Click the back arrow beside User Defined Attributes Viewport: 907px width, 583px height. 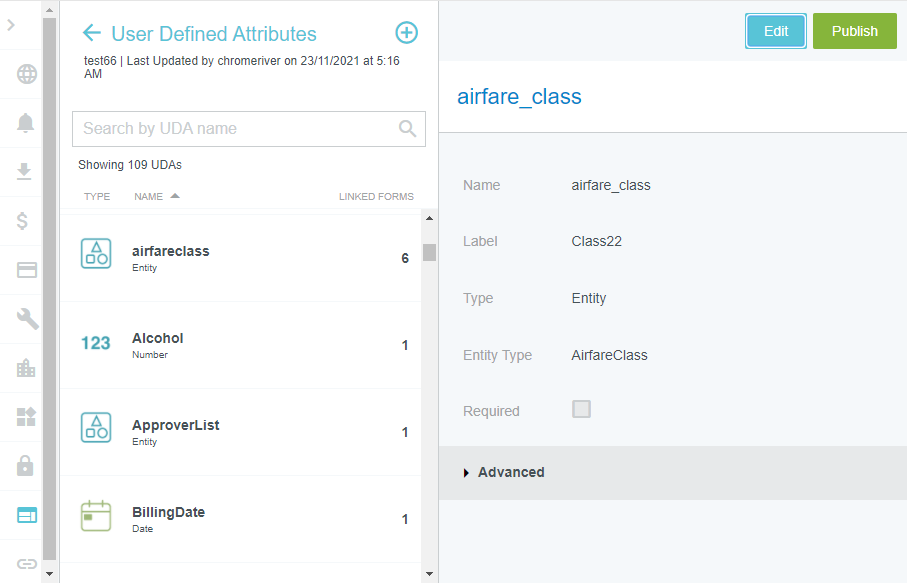92,33
